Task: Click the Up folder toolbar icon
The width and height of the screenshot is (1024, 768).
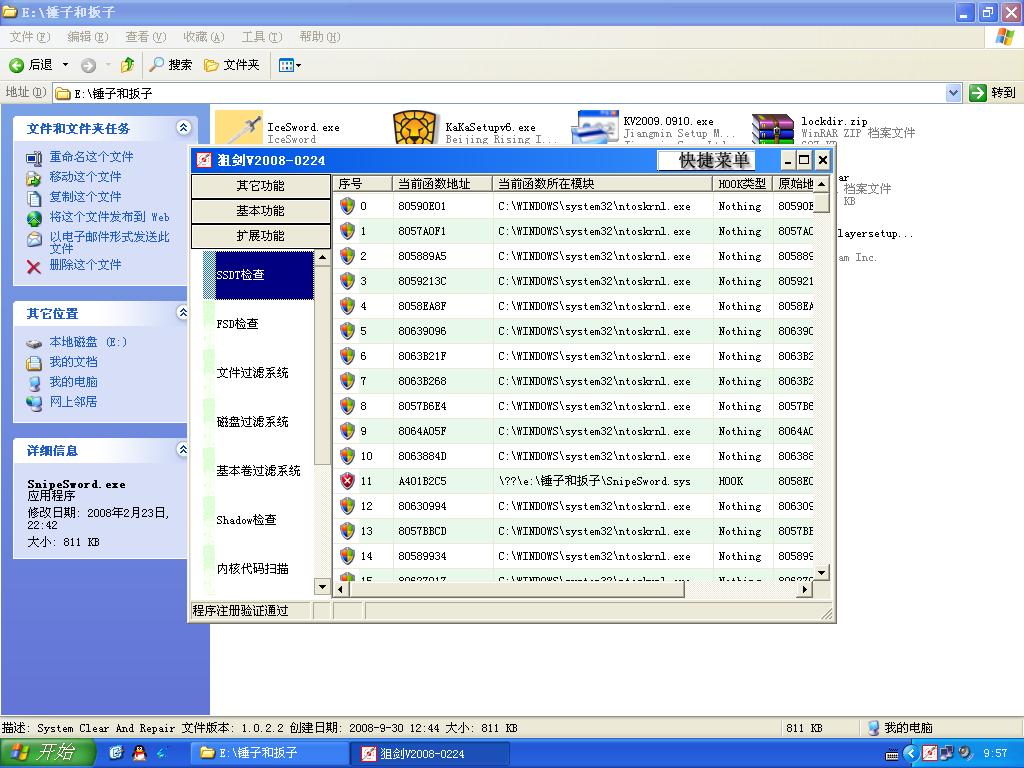Action: pos(127,65)
